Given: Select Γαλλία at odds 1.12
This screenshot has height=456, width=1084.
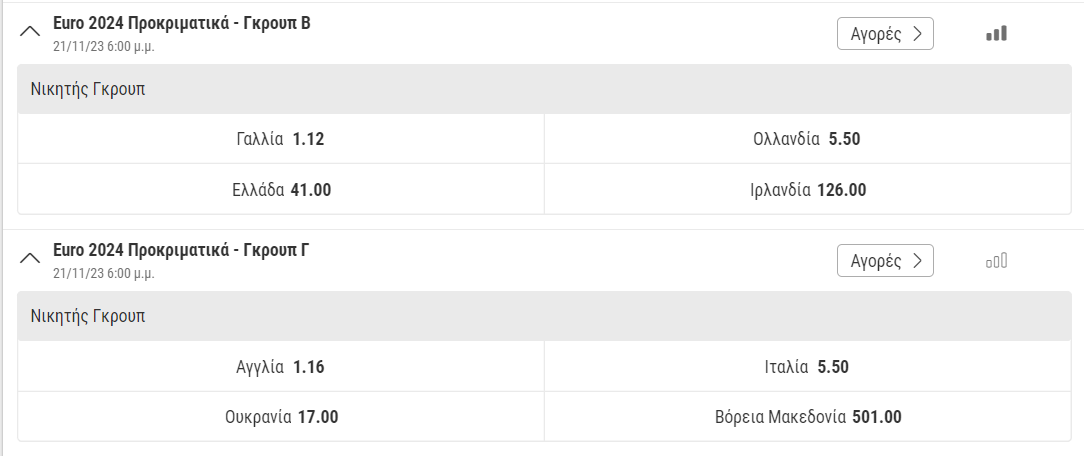Looking at the screenshot, I should pos(281,139).
